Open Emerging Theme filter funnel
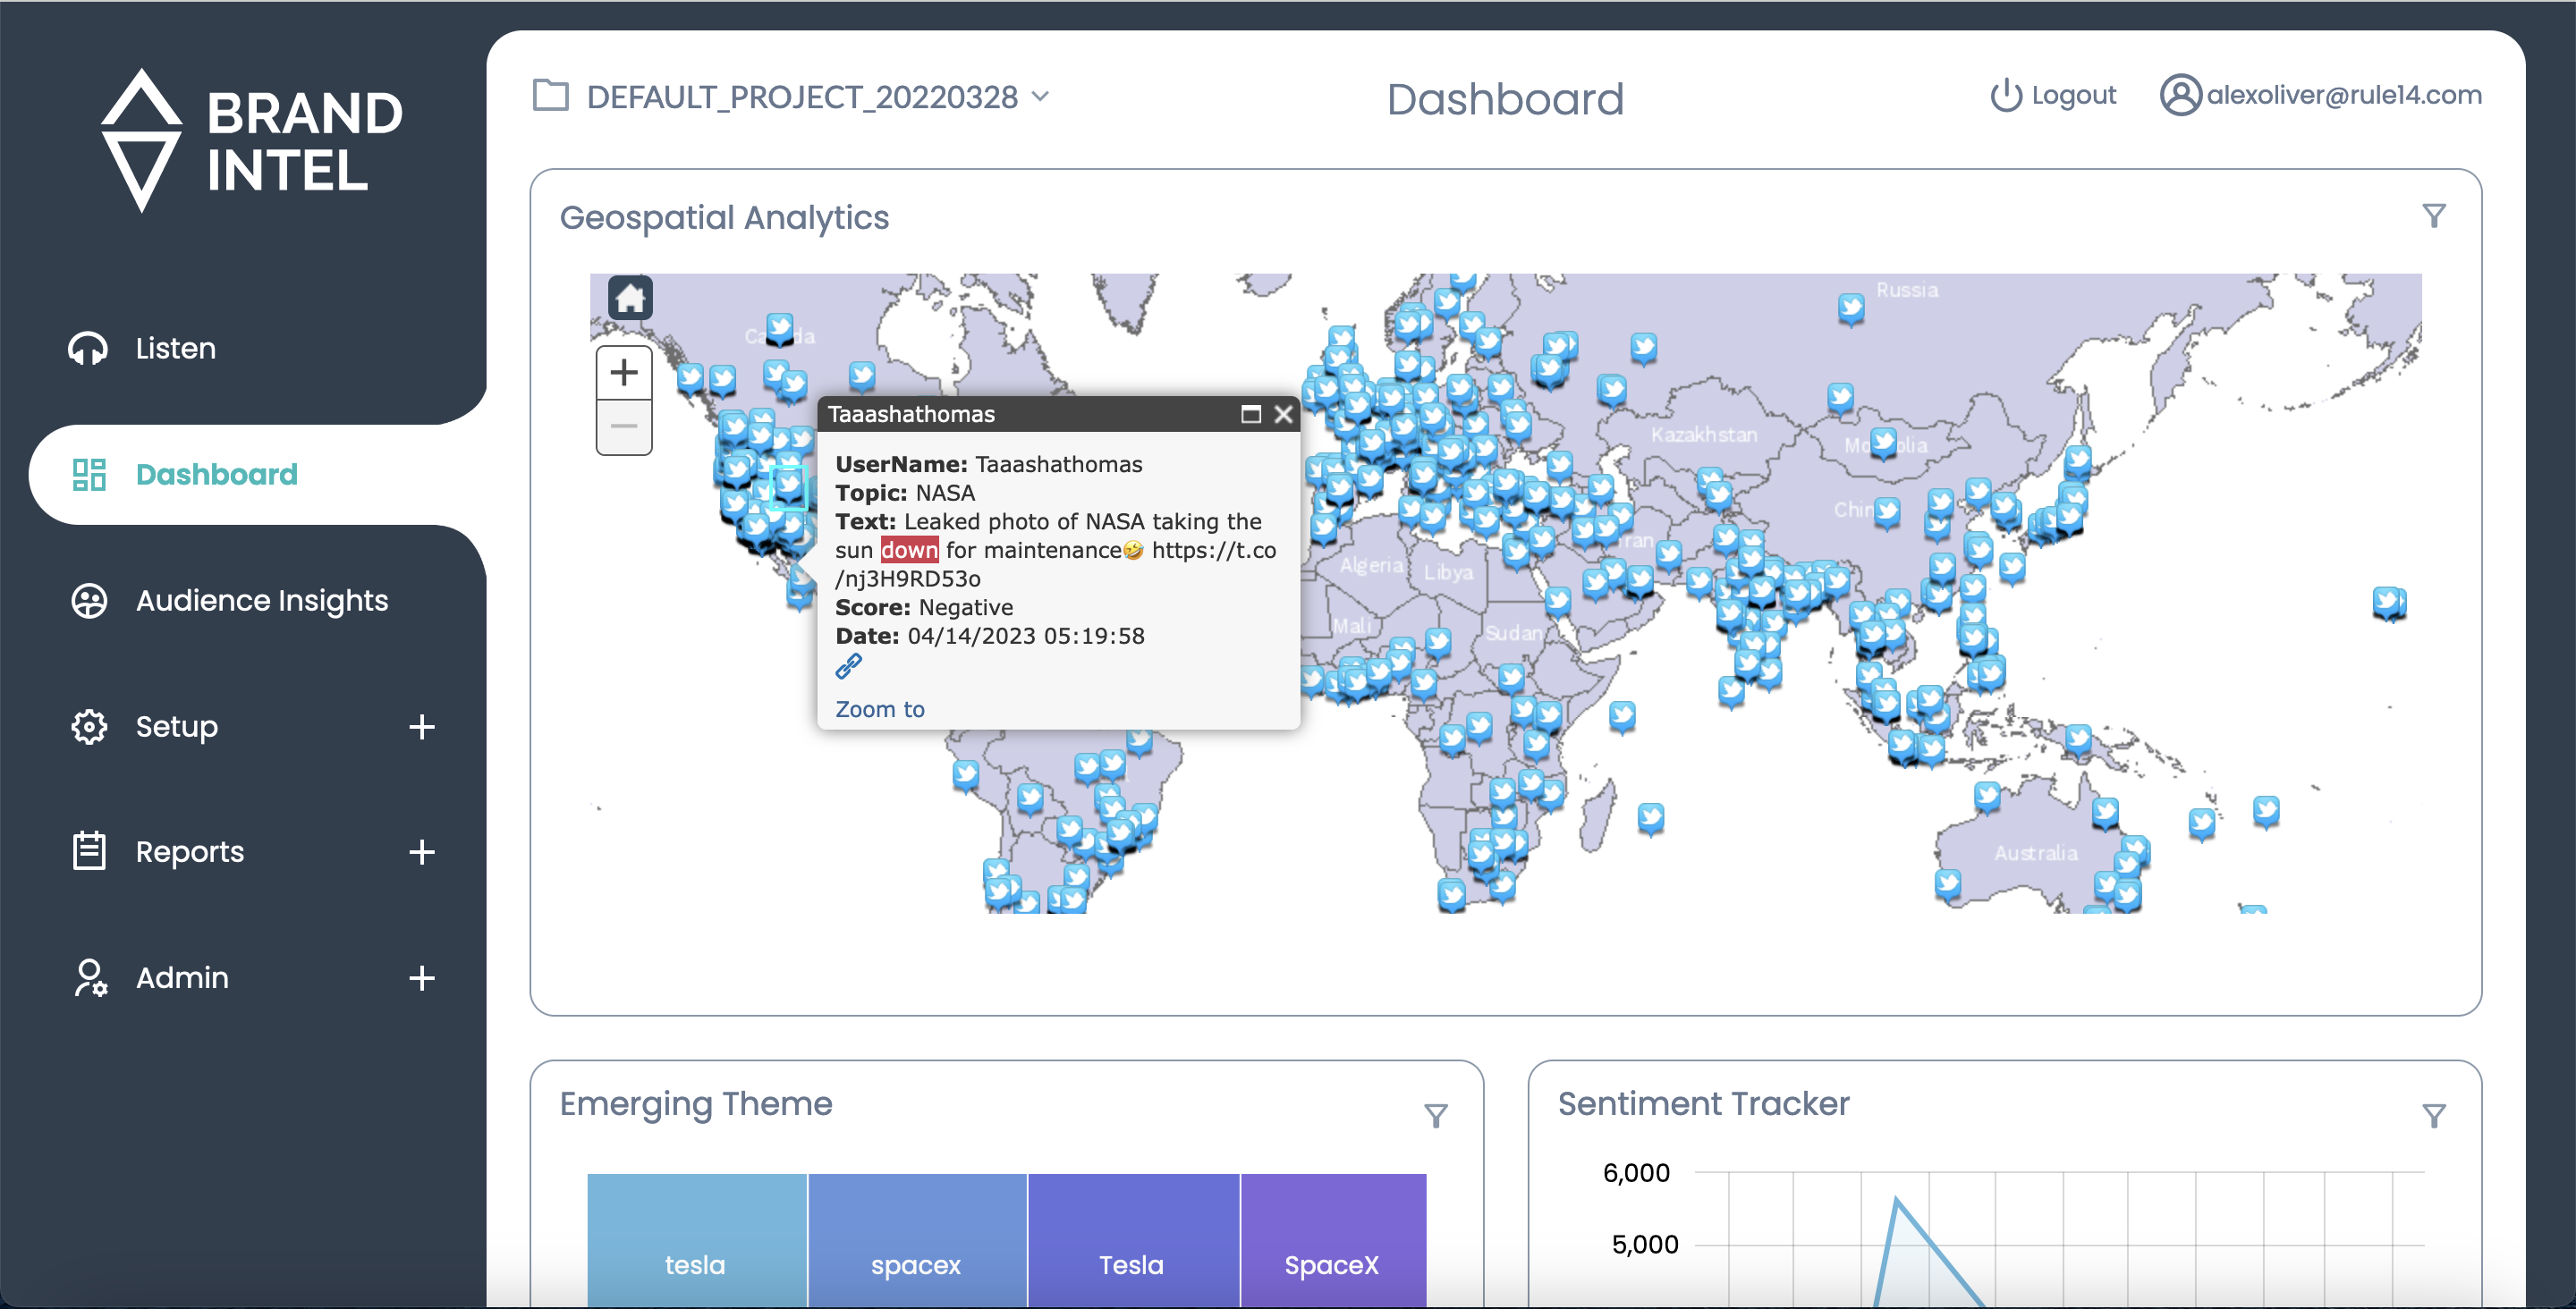Image resolution: width=2576 pixels, height=1309 pixels. pyautogui.click(x=1436, y=1115)
